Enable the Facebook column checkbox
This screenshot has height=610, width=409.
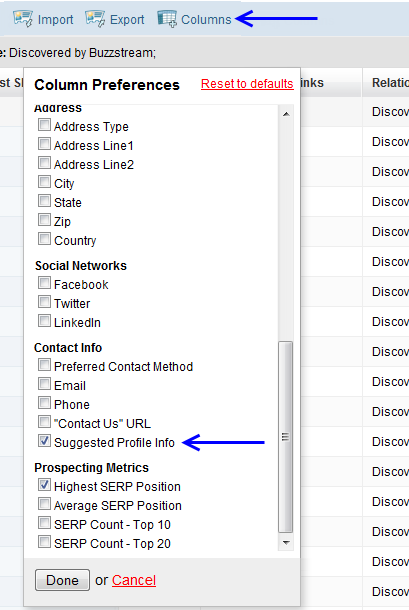44,283
